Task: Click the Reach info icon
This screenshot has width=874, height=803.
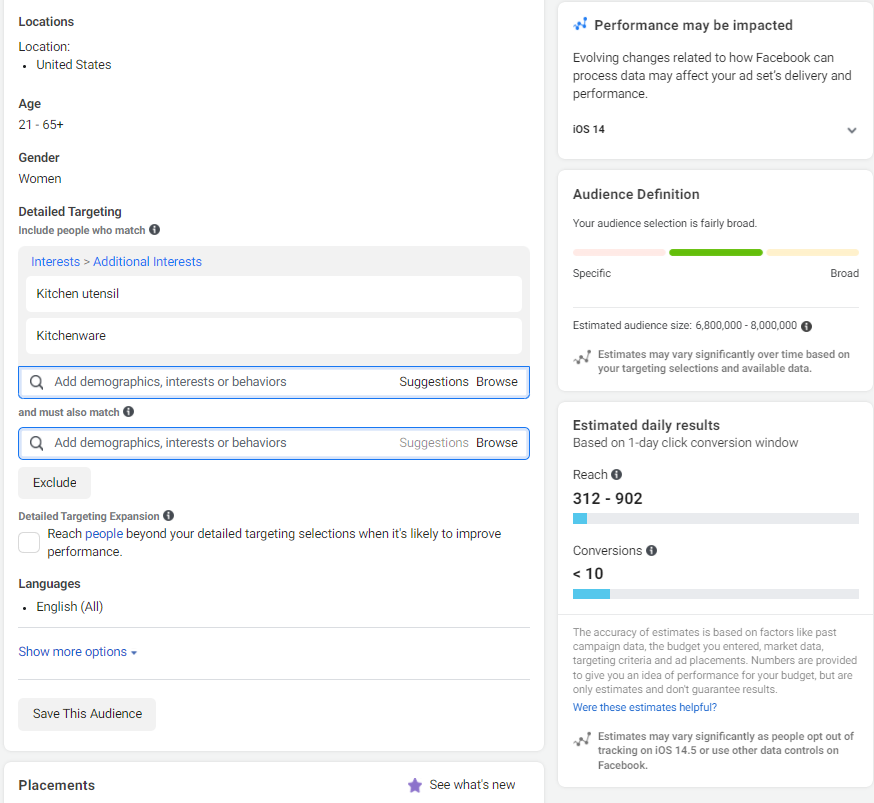Action: pyautogui.click(x=616, y=475)
